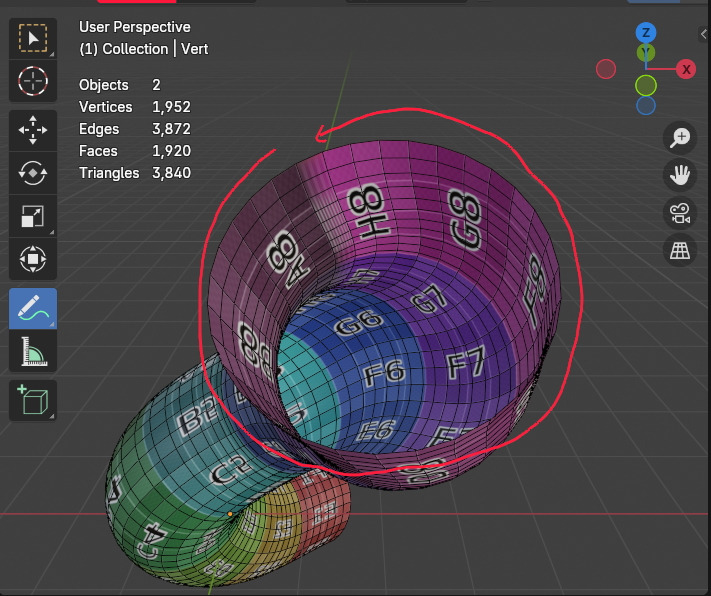Click the Z axis on navigation gizmo
Viewport: 711px width, 596px height.
pos(646,33)
